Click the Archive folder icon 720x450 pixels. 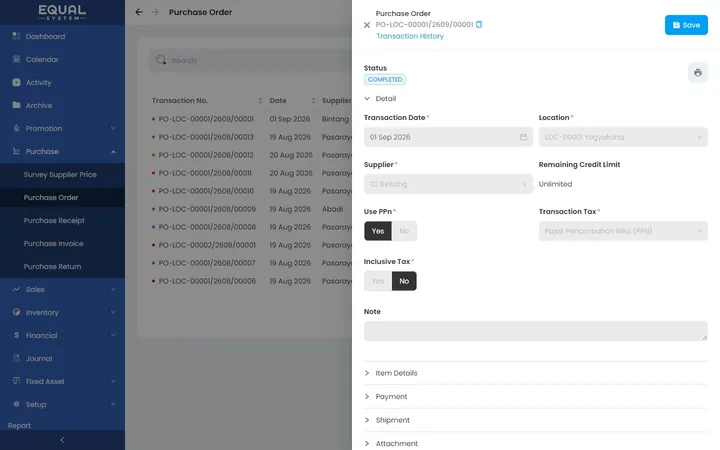(x=16, y=105)
